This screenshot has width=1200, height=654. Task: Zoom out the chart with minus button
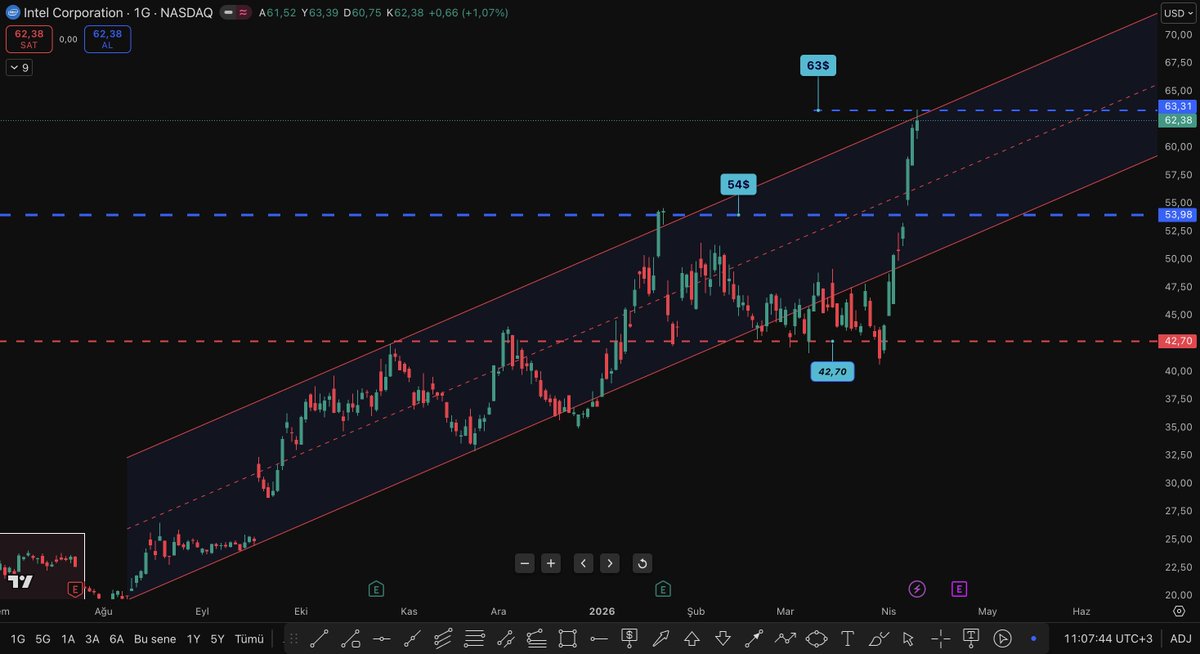(x=525, y=563)
